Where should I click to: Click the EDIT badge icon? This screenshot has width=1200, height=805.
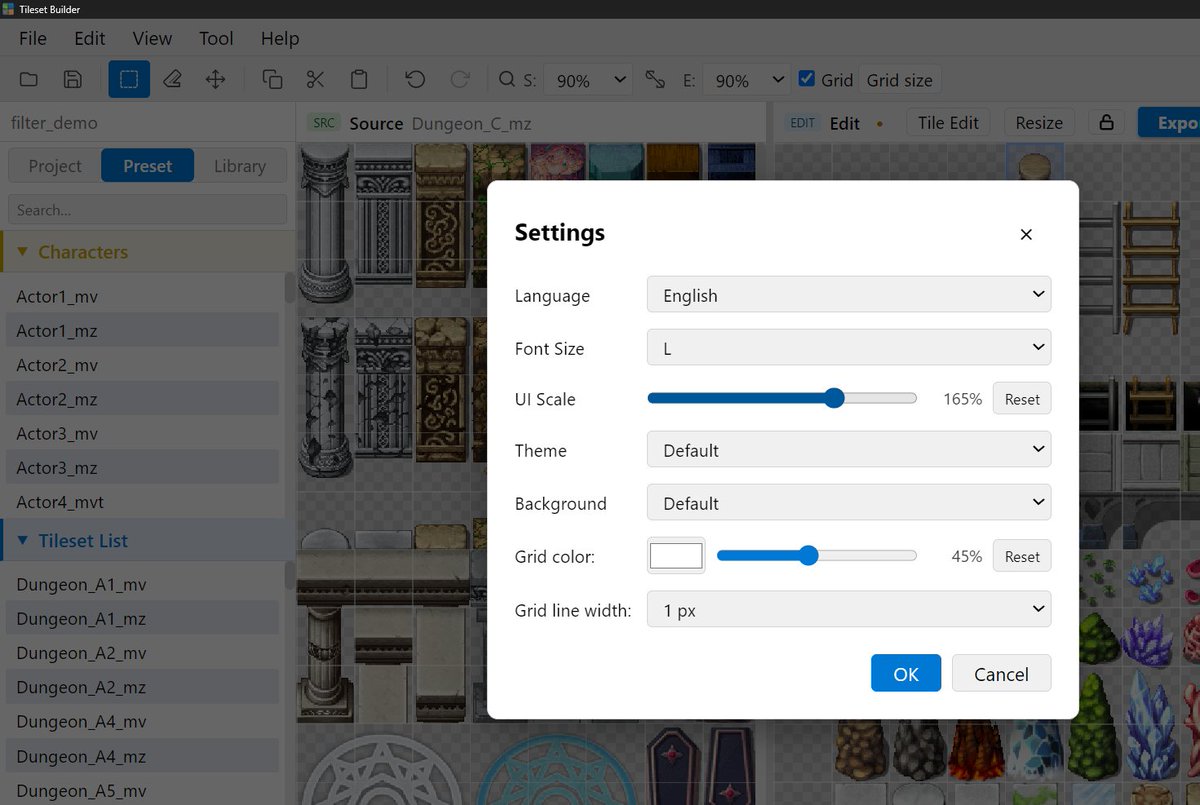point(803,123)
